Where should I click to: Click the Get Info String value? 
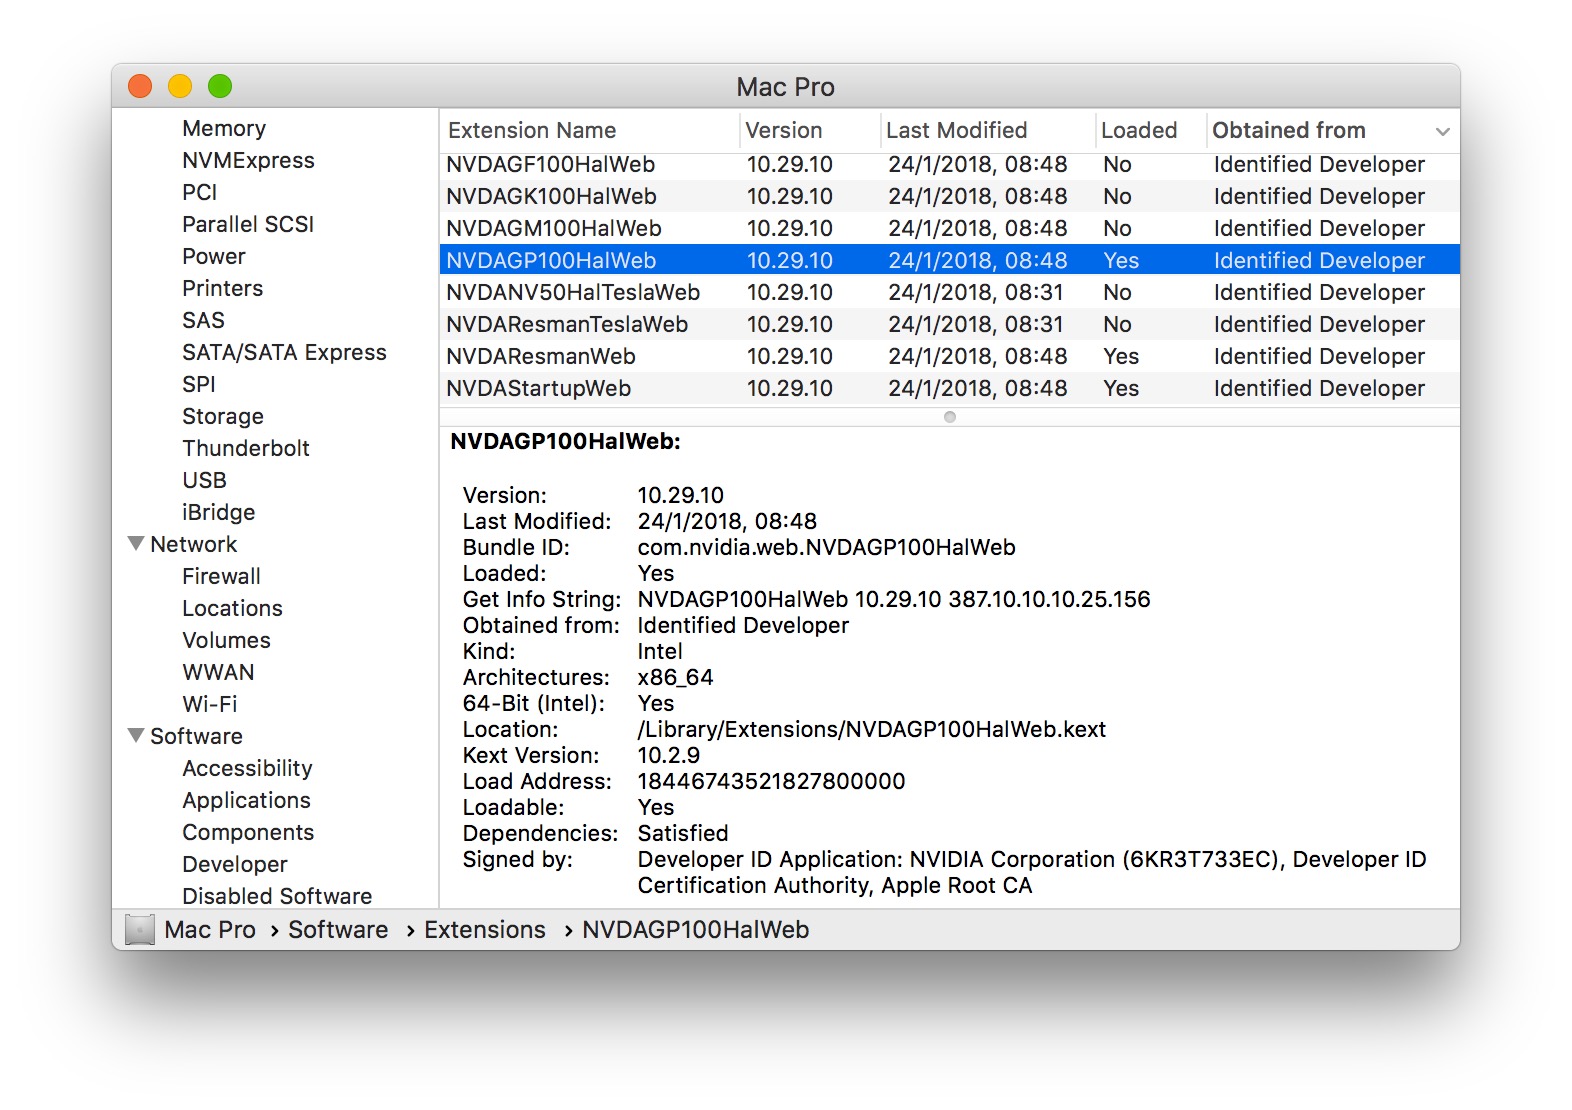[x=894, y=599]
